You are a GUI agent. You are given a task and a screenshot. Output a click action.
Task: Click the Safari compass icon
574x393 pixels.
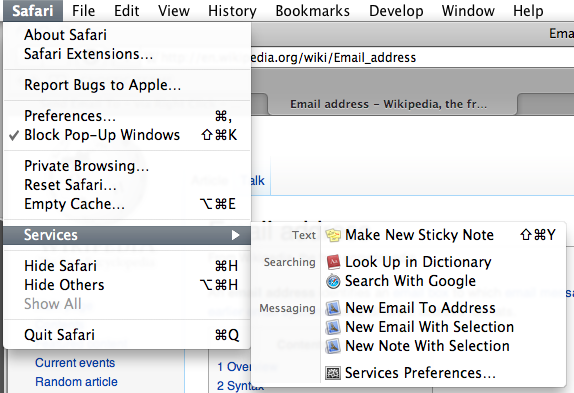pos(333,281)
